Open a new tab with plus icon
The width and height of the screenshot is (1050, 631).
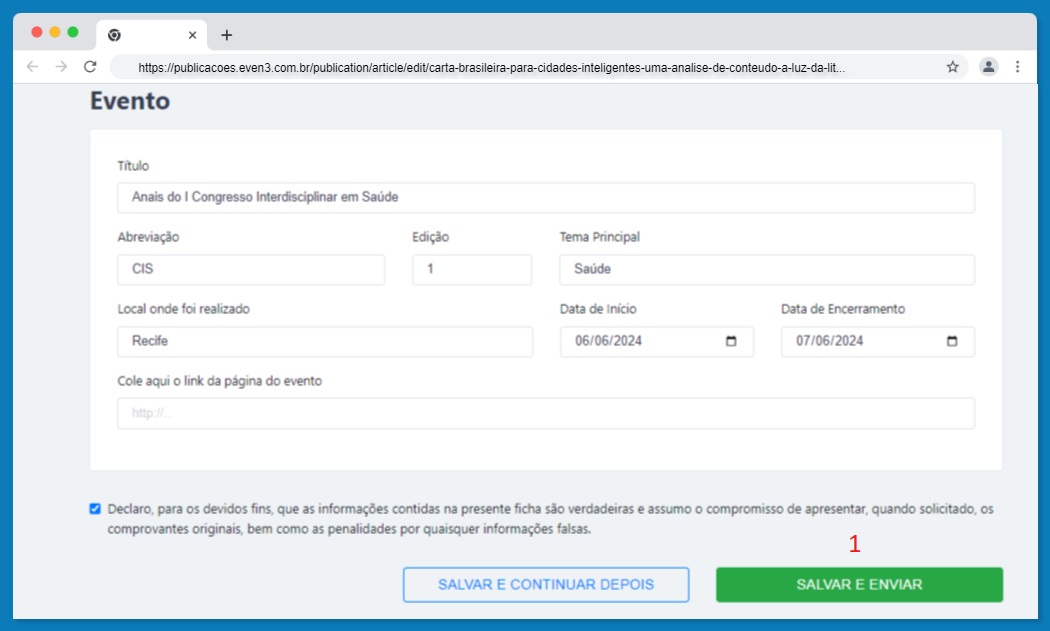tap(226, 35)
